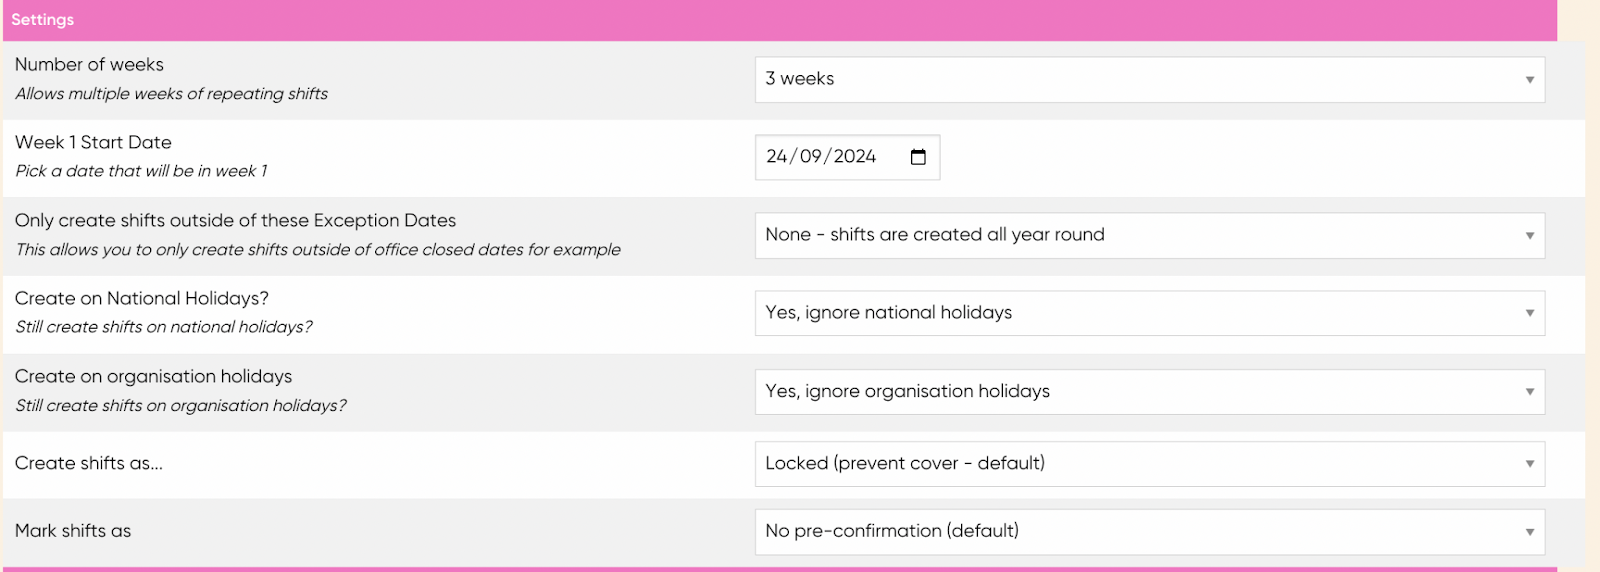The image size is (1600, 572).
Task: Open 'None - shifts are created all year round' dropdown
Action: click(x=1149, y=236)
